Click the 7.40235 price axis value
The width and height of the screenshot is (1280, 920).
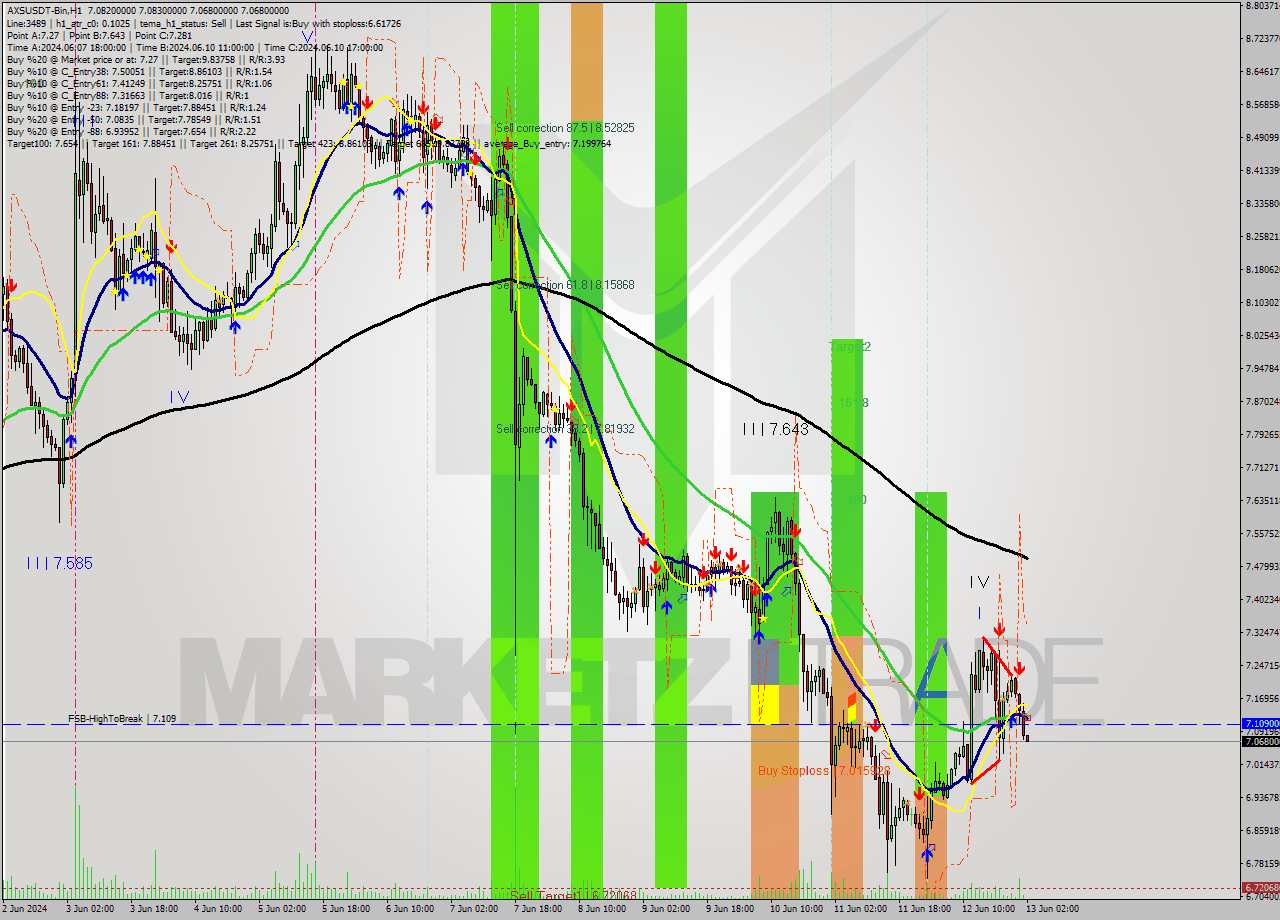point(1262,599)
